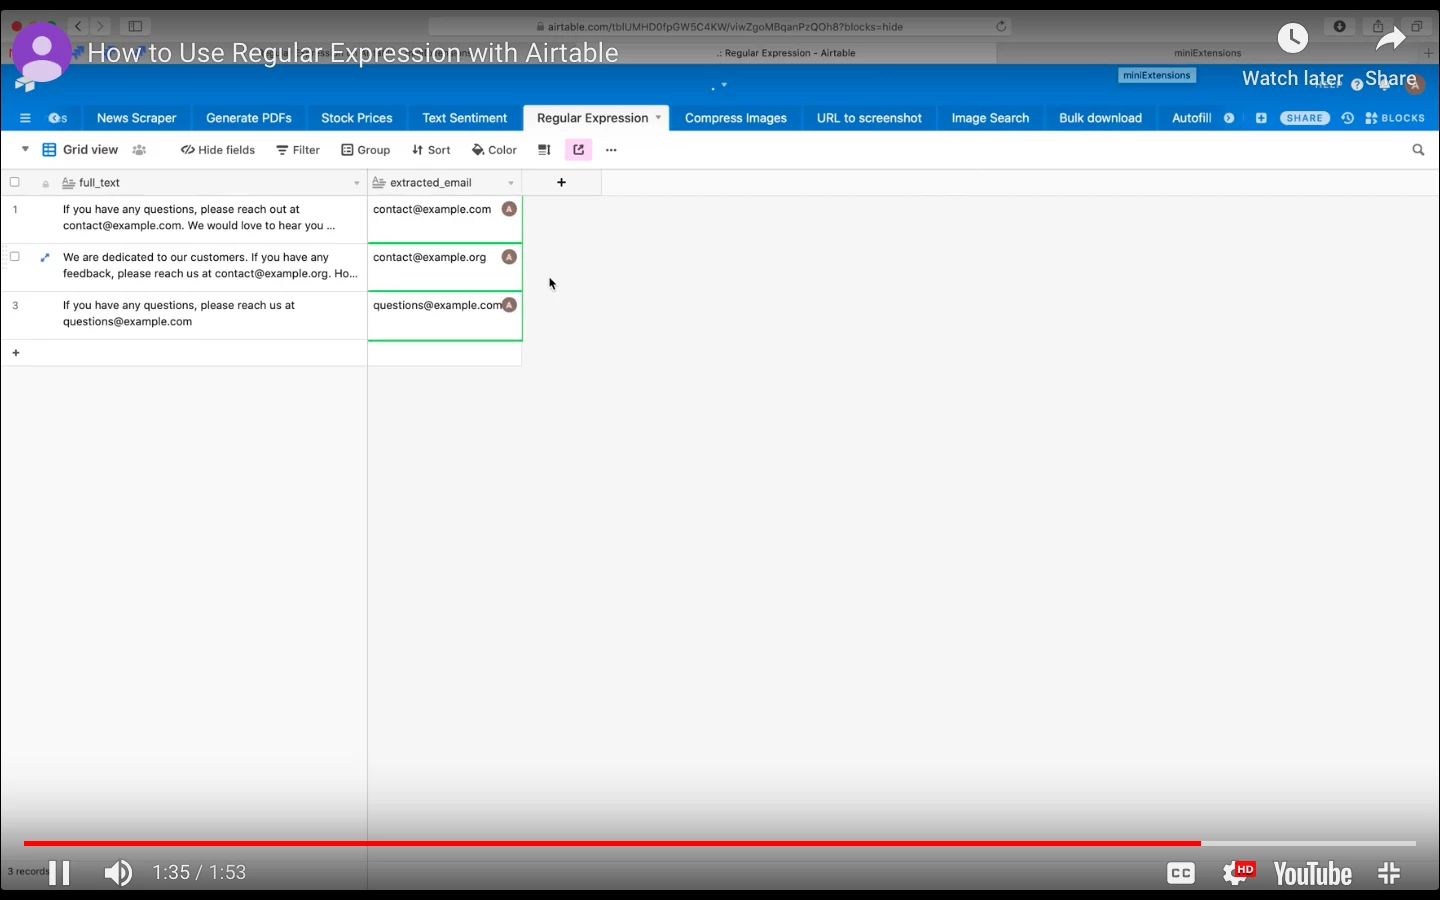The image size is (1440, 900).
Task: Go to the Image Search tab
Action: pos(990,118)
